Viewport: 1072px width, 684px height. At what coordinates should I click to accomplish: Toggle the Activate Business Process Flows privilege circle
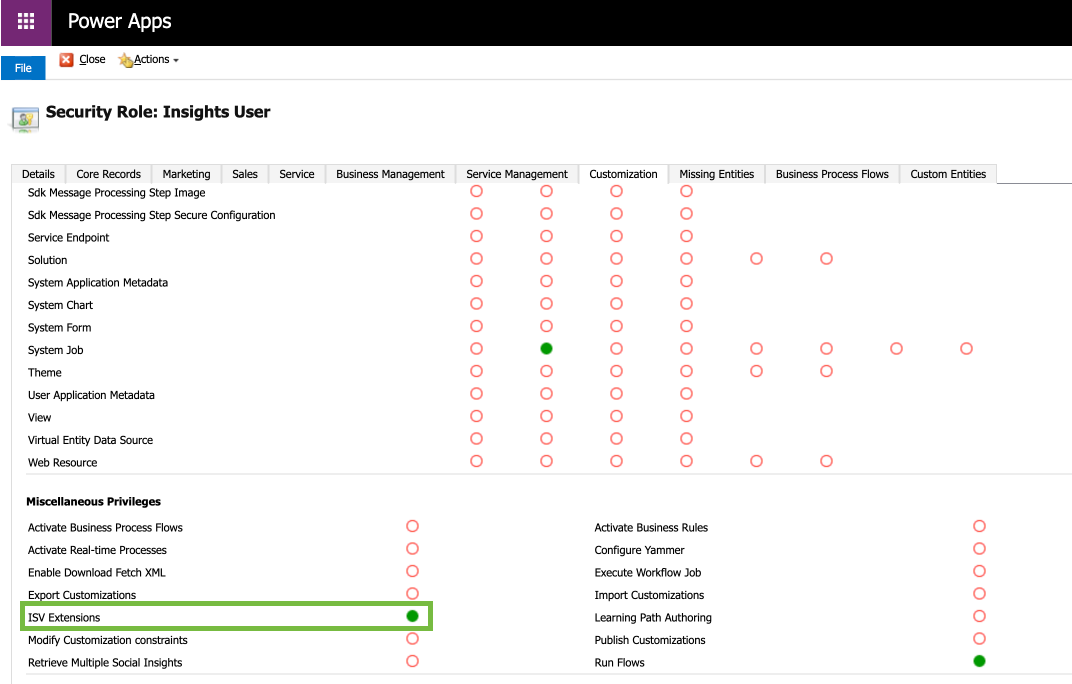pyautogui.click(x=412, y=526)
